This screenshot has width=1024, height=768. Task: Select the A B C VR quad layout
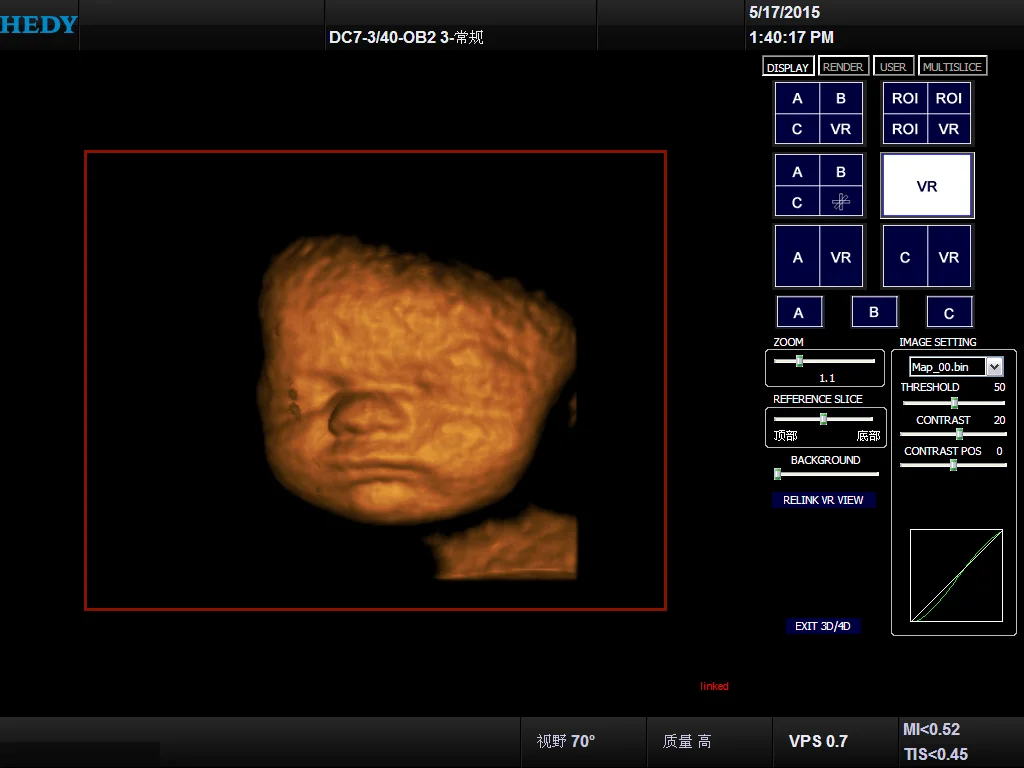pyautogui.click(x=819, y=113)
